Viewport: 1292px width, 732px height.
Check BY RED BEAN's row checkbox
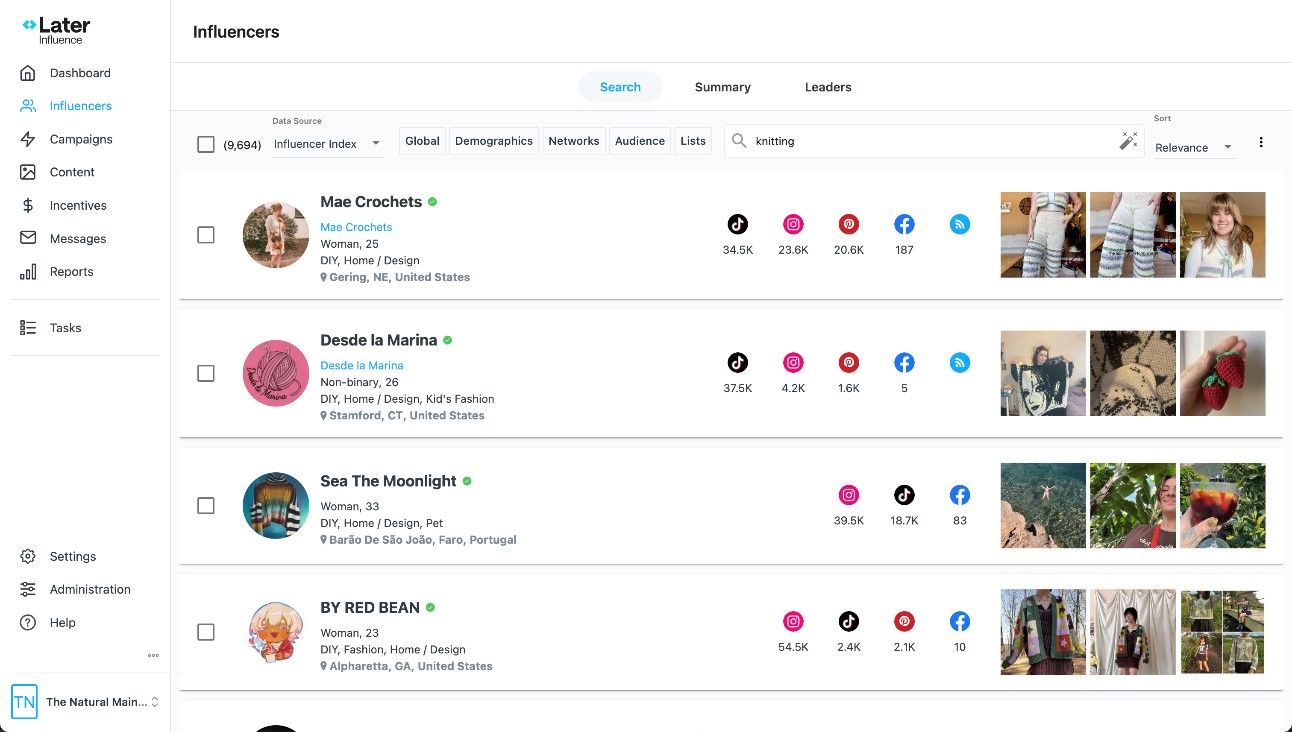206,632
